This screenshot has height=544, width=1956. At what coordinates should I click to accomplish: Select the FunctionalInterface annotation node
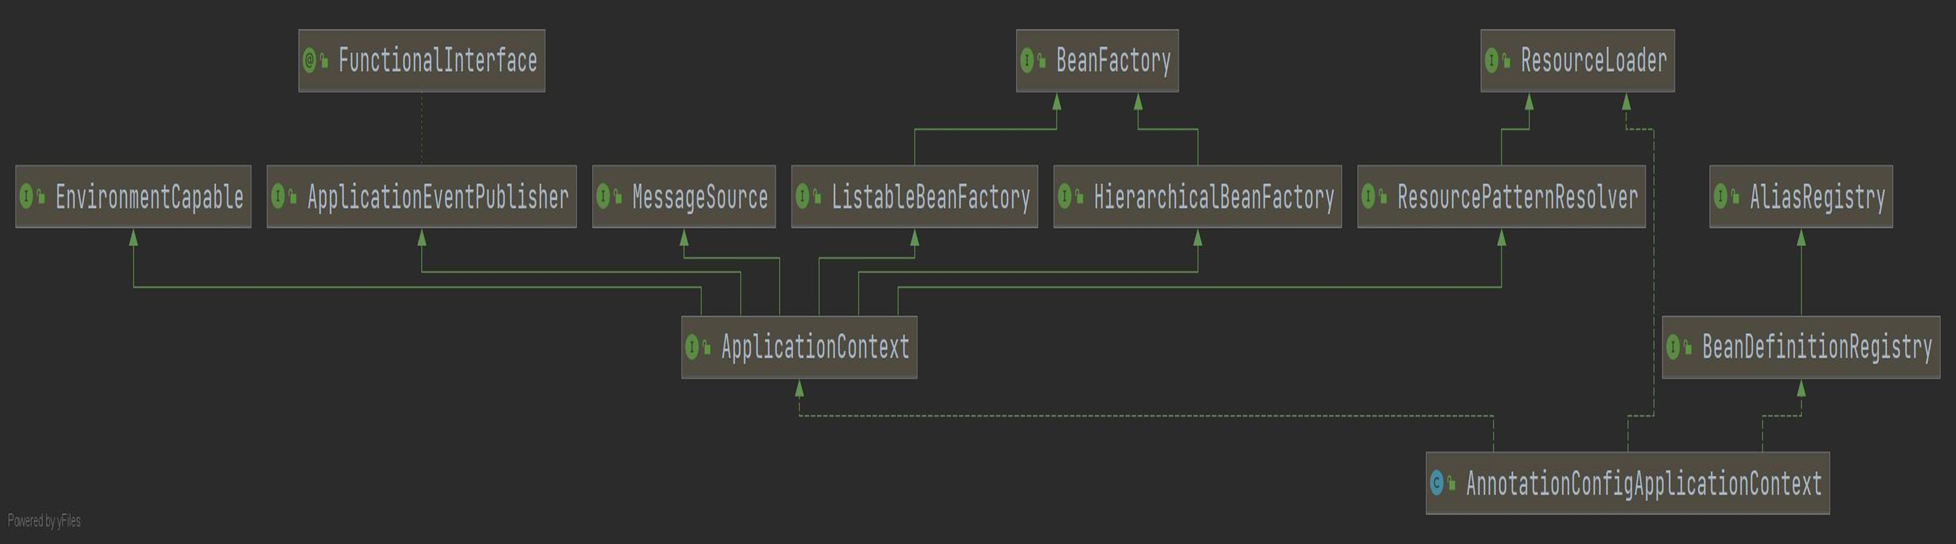coord(421,61)
